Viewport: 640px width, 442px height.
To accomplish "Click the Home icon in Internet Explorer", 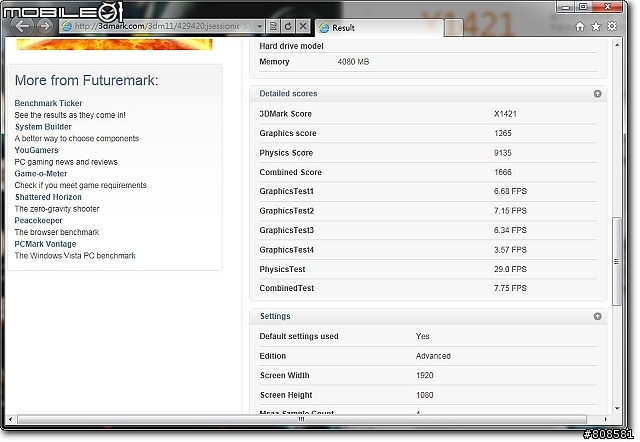I will point(580,27).
